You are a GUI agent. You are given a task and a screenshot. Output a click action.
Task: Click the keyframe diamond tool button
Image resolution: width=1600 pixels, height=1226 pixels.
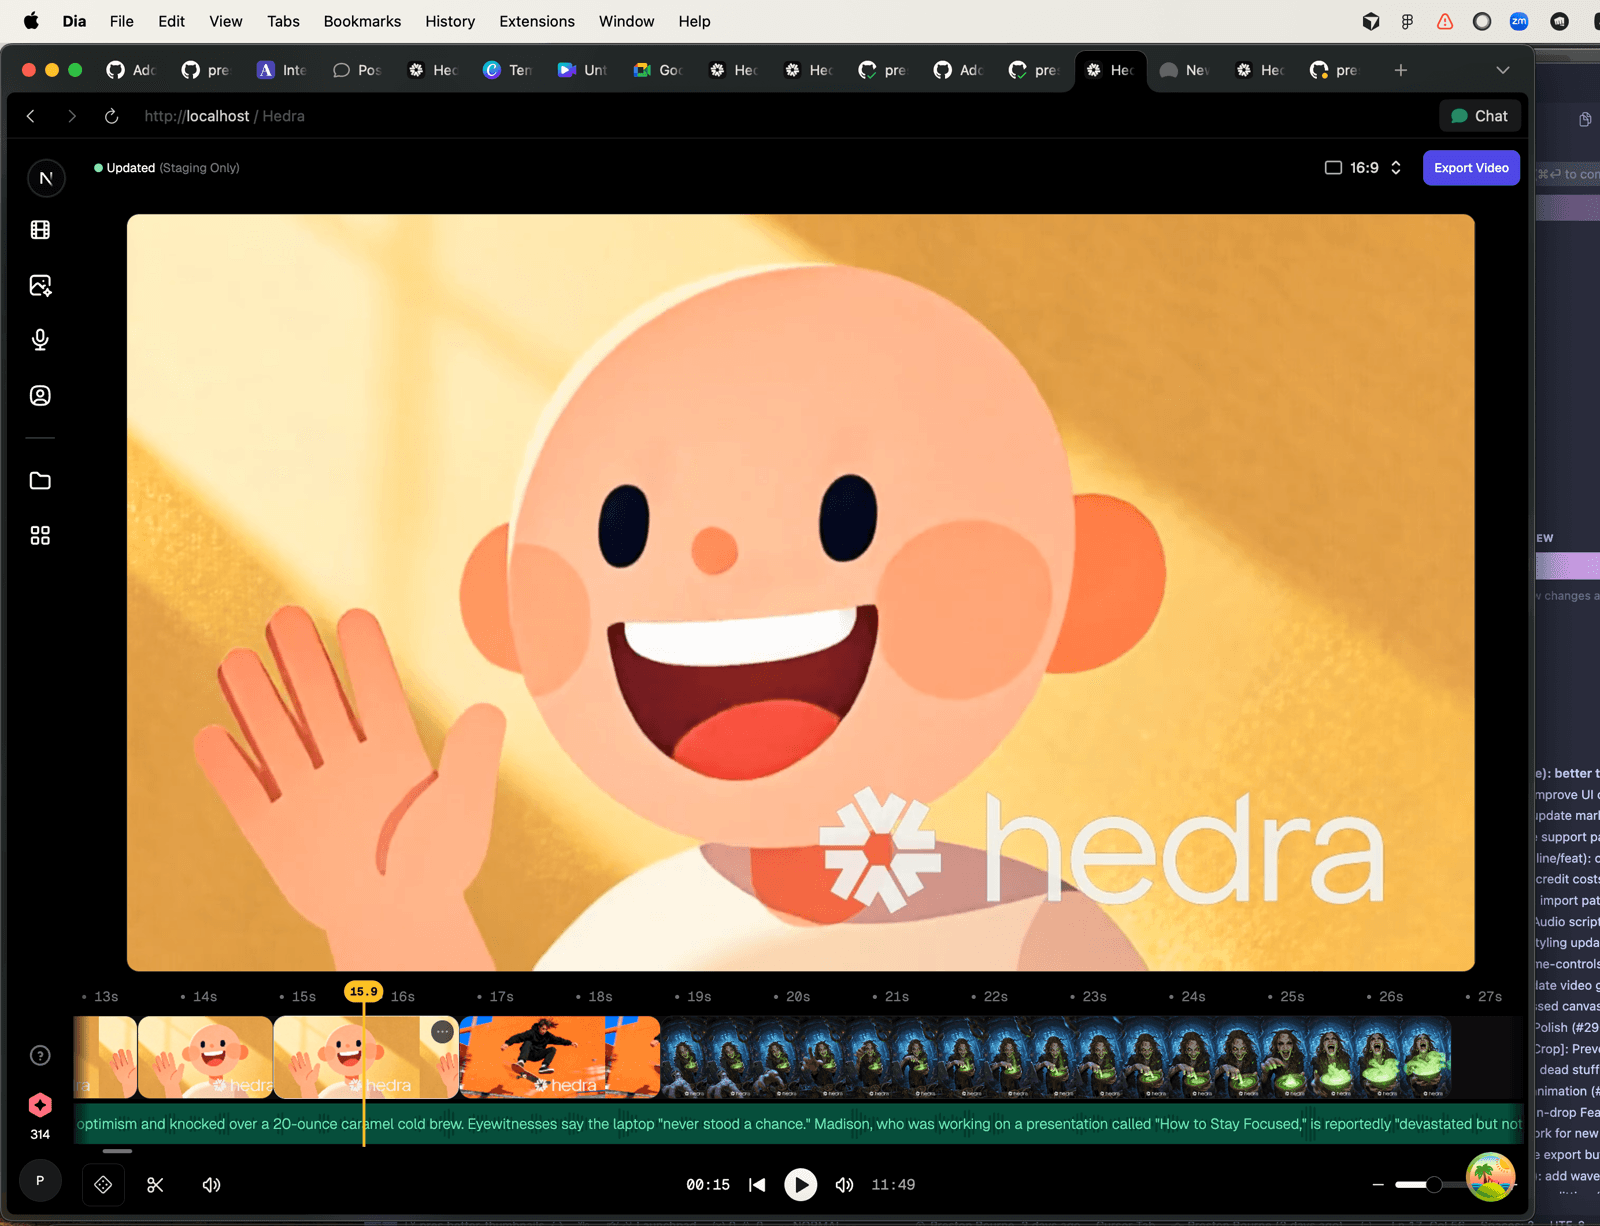pos(103,1185)
